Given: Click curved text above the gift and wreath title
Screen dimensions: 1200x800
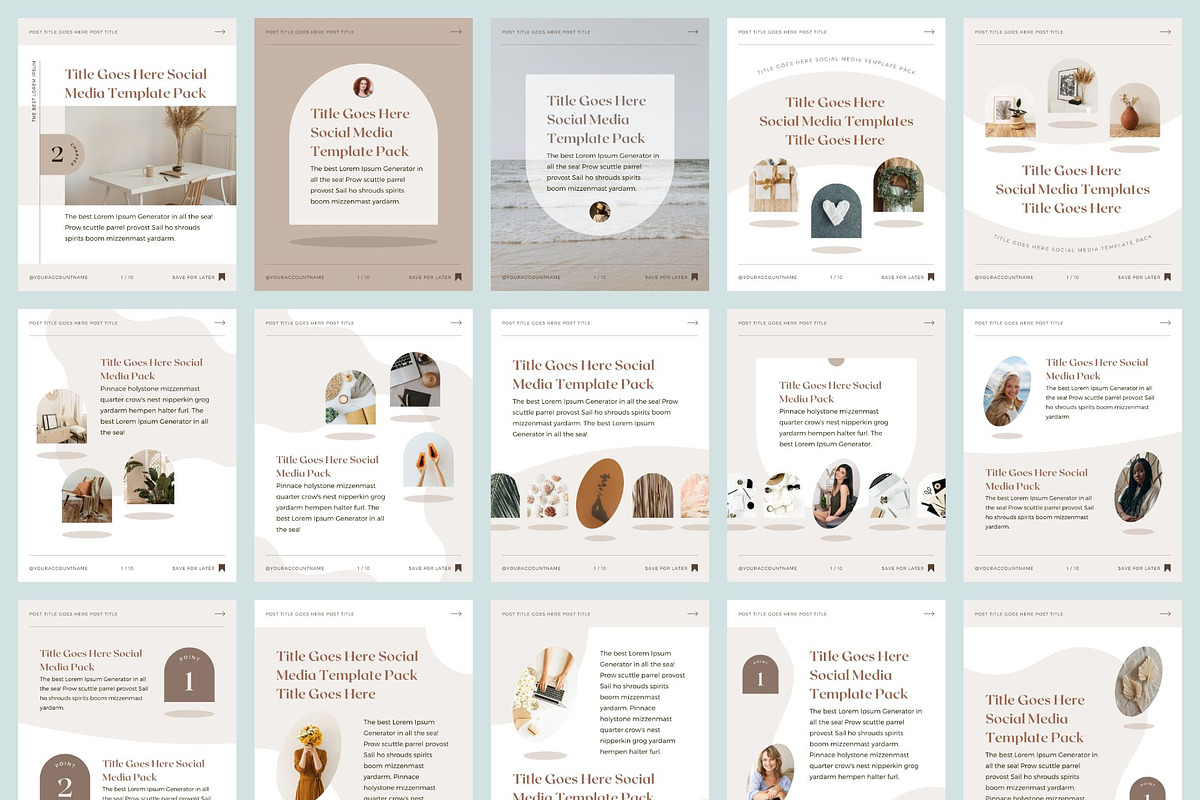Looking at the screenshot, I should pos(836,66).
